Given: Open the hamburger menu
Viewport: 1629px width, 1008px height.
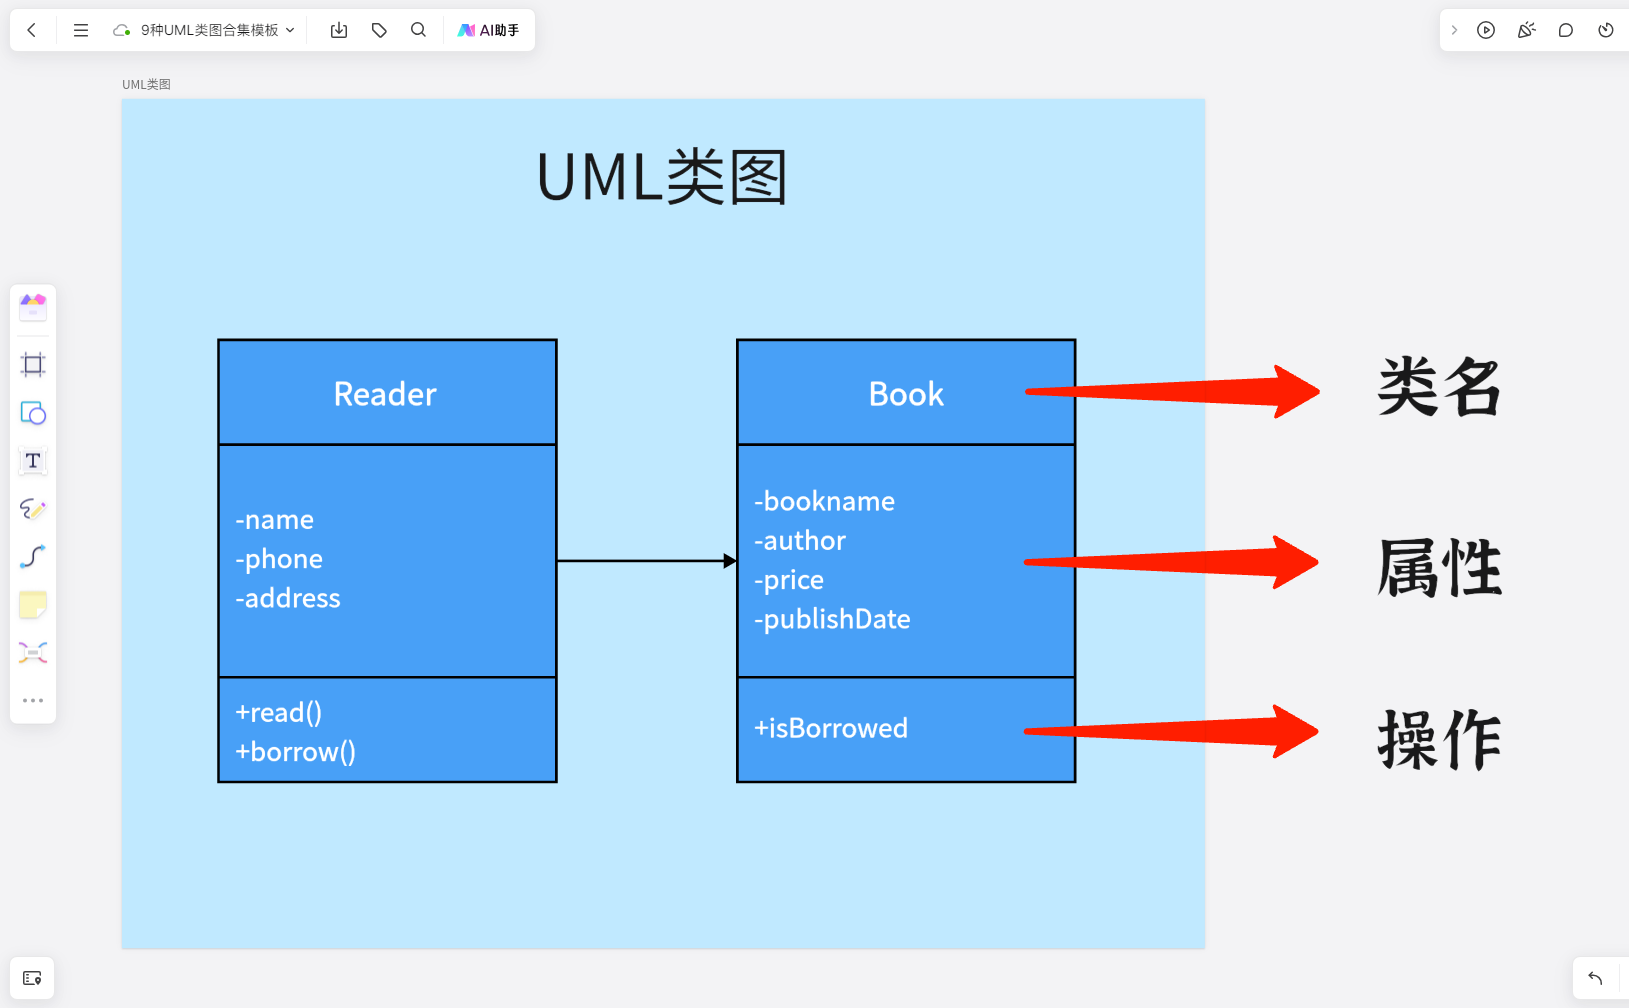Looking at the screenshot, I should (x=81, y=30).
